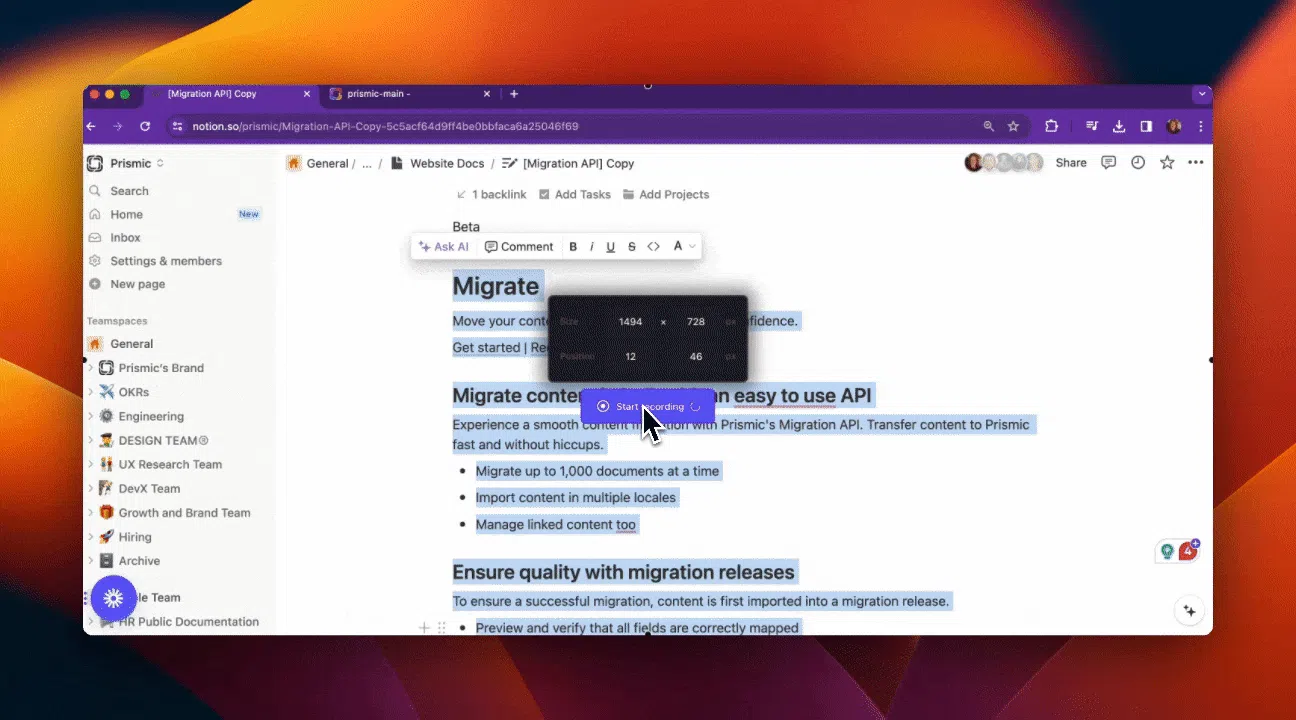Format selected text as inline code
Viewport: 1296px width, 720px height.
pos(654,246)
